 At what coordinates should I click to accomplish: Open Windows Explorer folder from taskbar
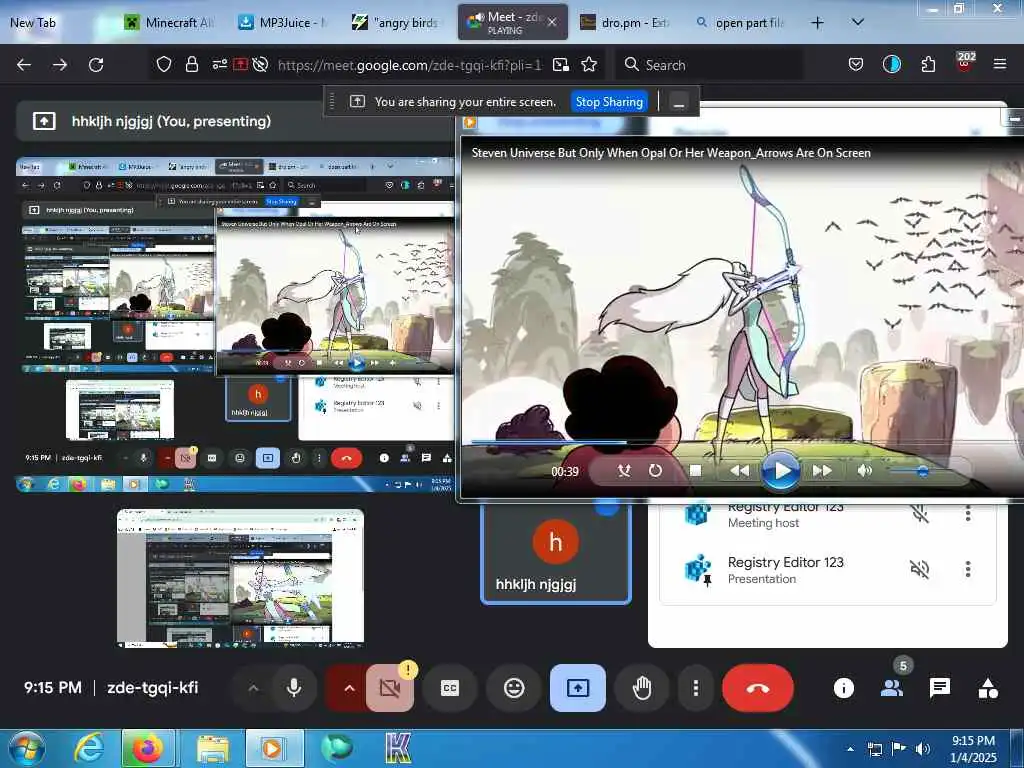213,748
